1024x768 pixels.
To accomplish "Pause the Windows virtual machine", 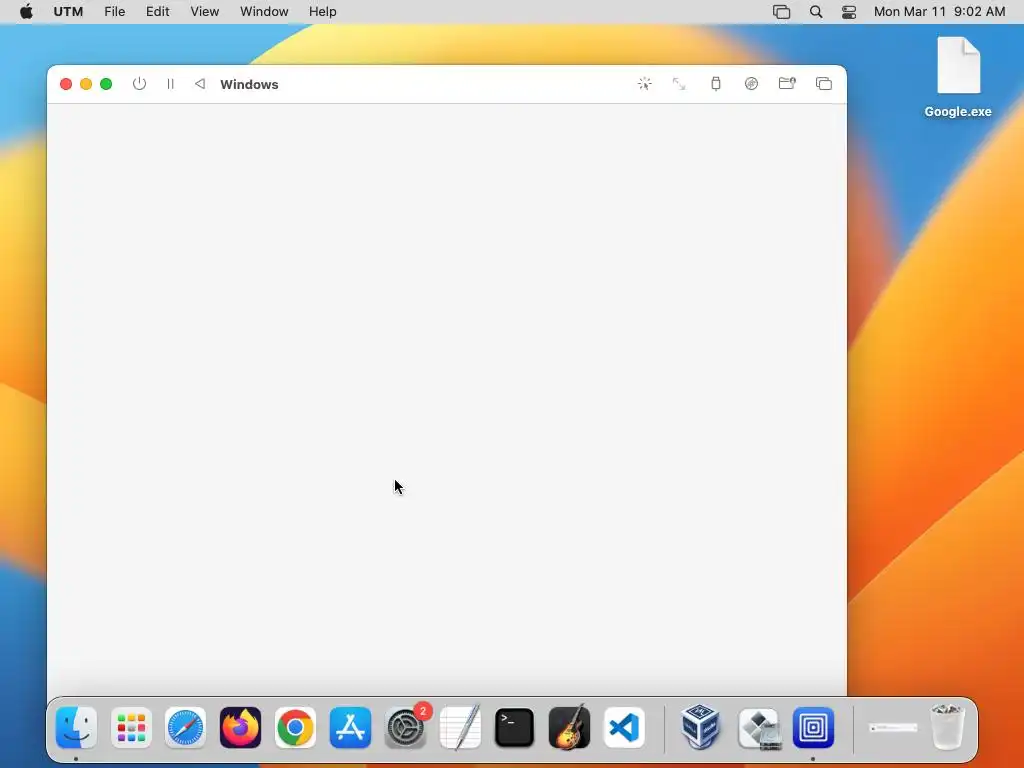I will [170, 84].
